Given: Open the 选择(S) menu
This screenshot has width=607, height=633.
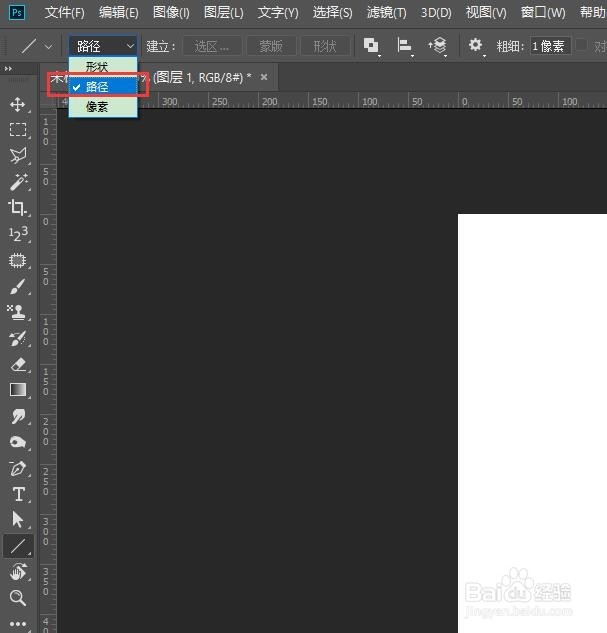Looking at the screenshot, I should pyautogui.click(x=333, y=13).
